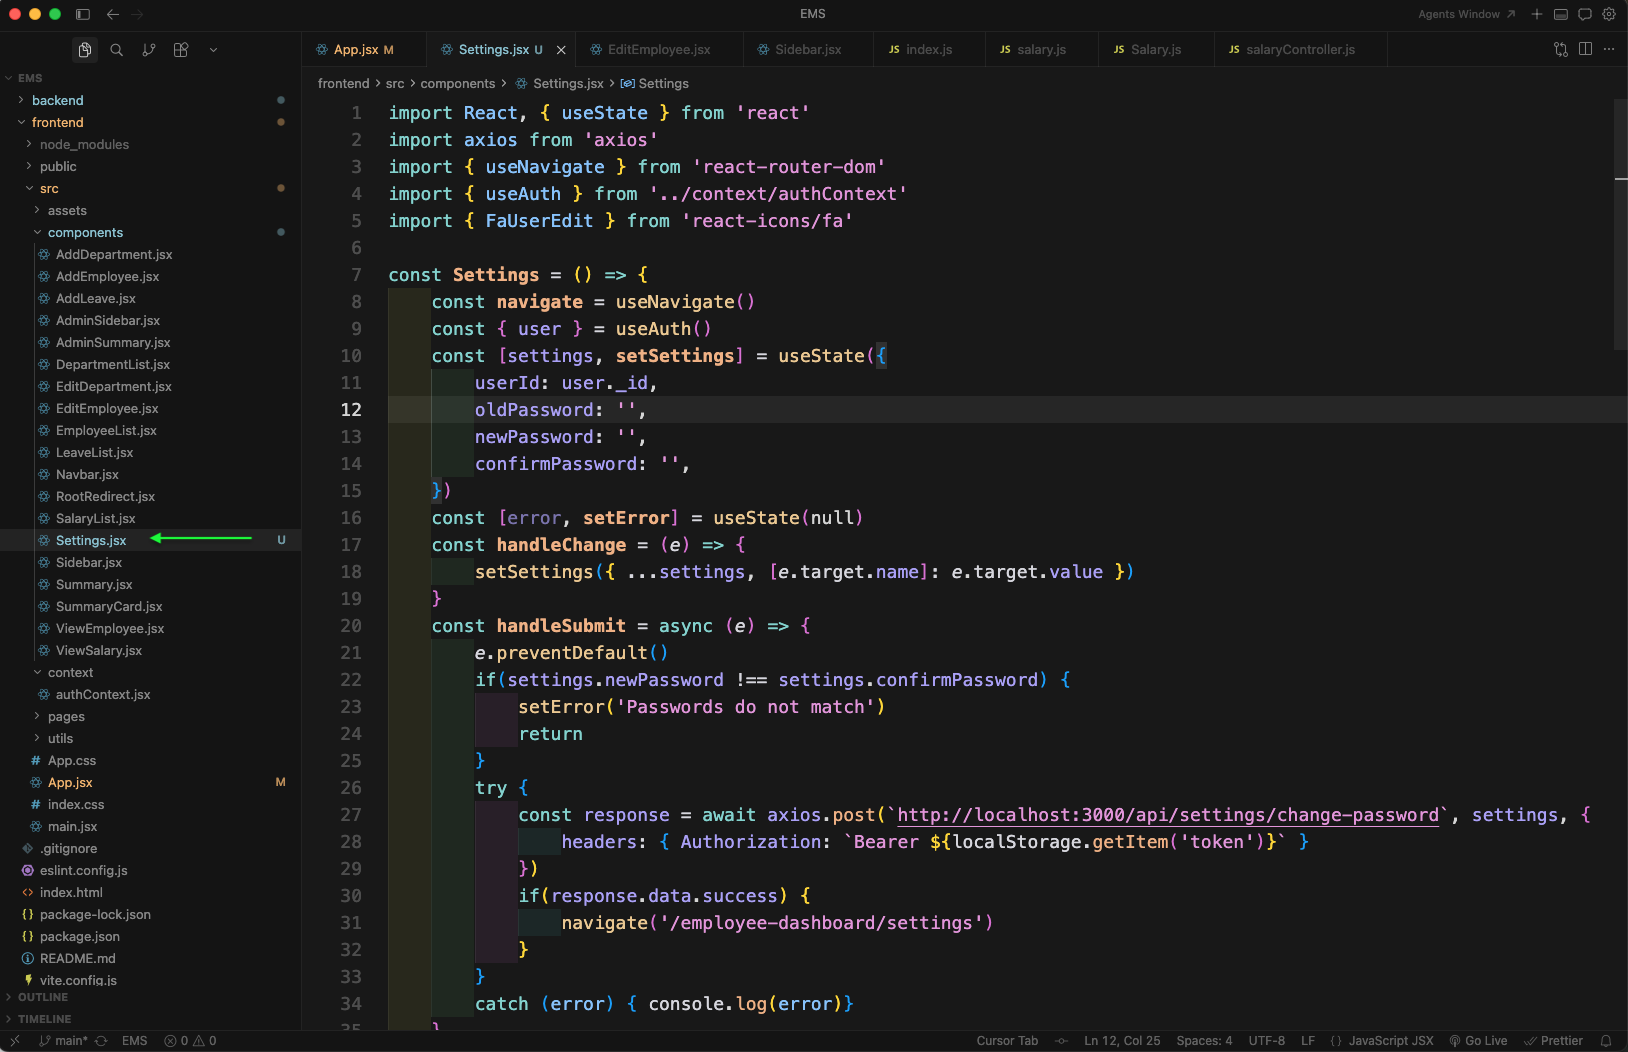Open App.css in the file tree

click(150, 760)
